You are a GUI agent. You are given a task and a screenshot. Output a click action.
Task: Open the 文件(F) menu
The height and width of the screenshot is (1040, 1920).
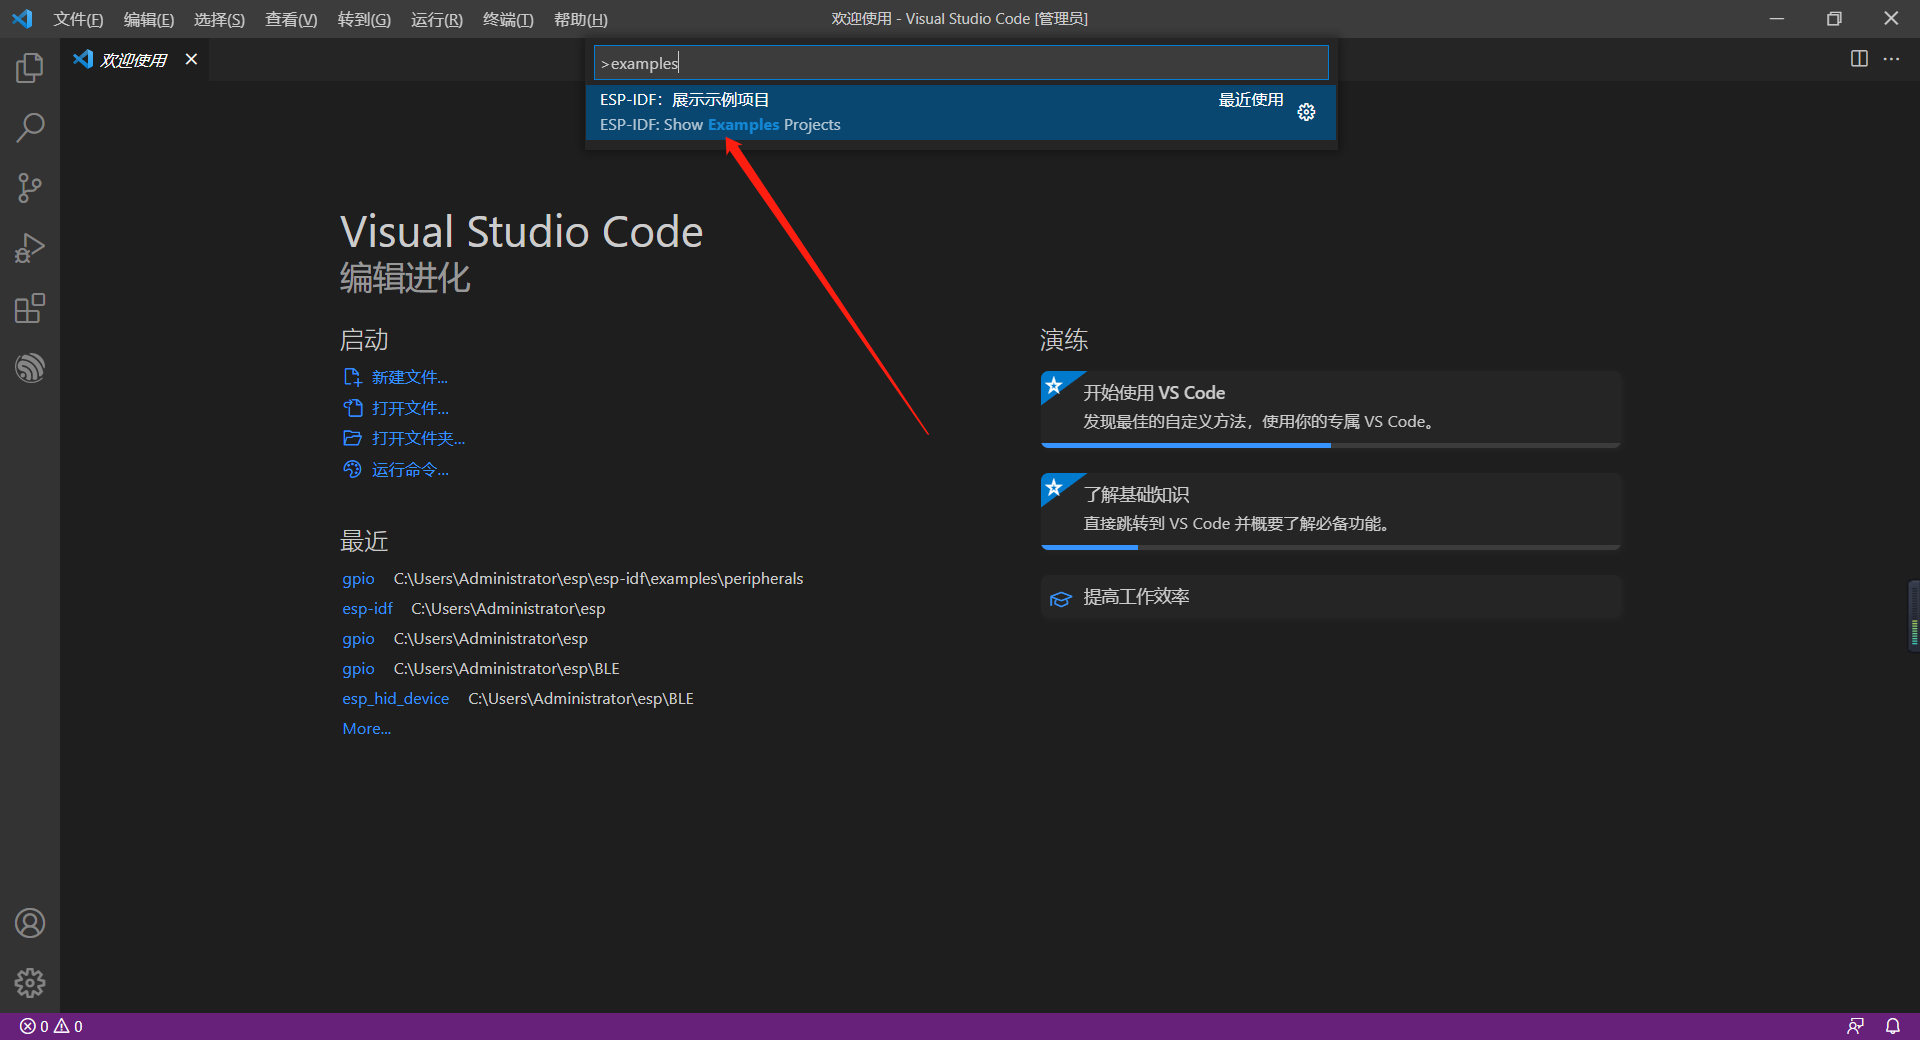tap(78, 19)
